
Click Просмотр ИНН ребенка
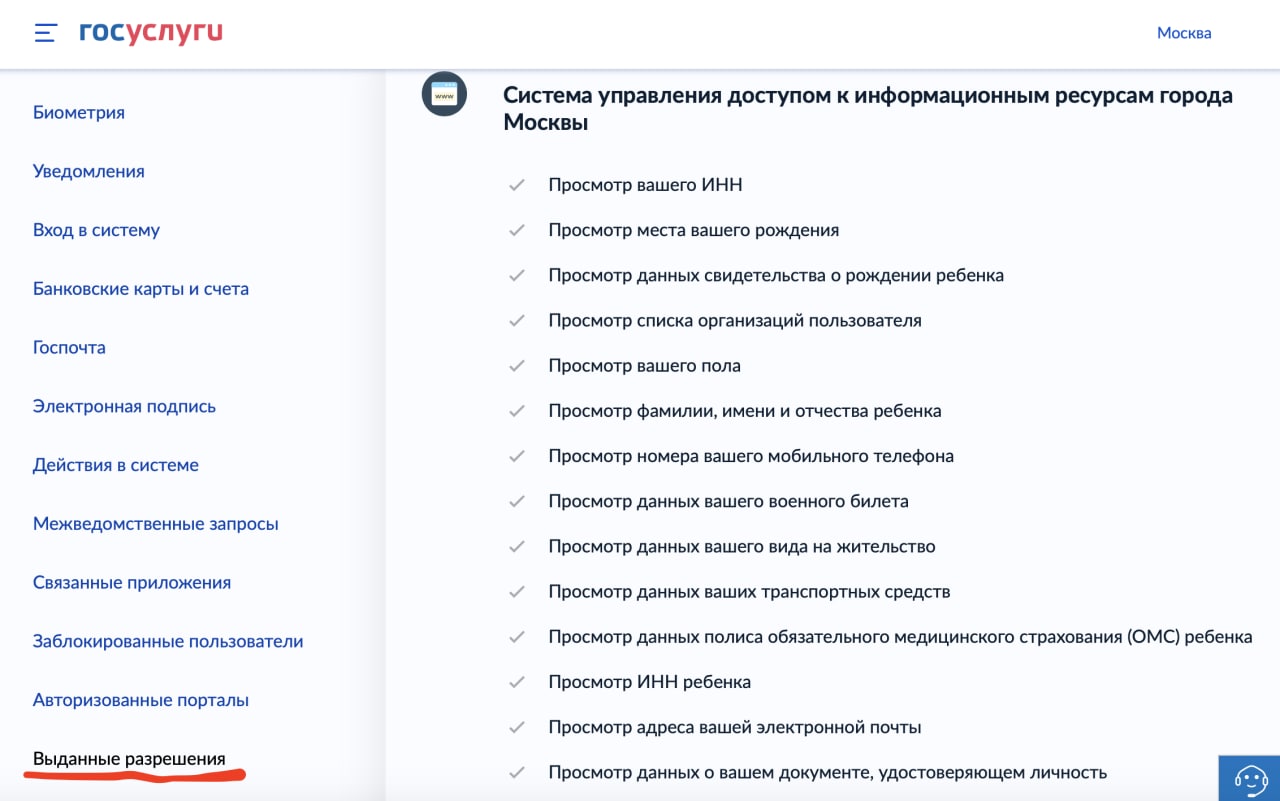coord(650,682)
